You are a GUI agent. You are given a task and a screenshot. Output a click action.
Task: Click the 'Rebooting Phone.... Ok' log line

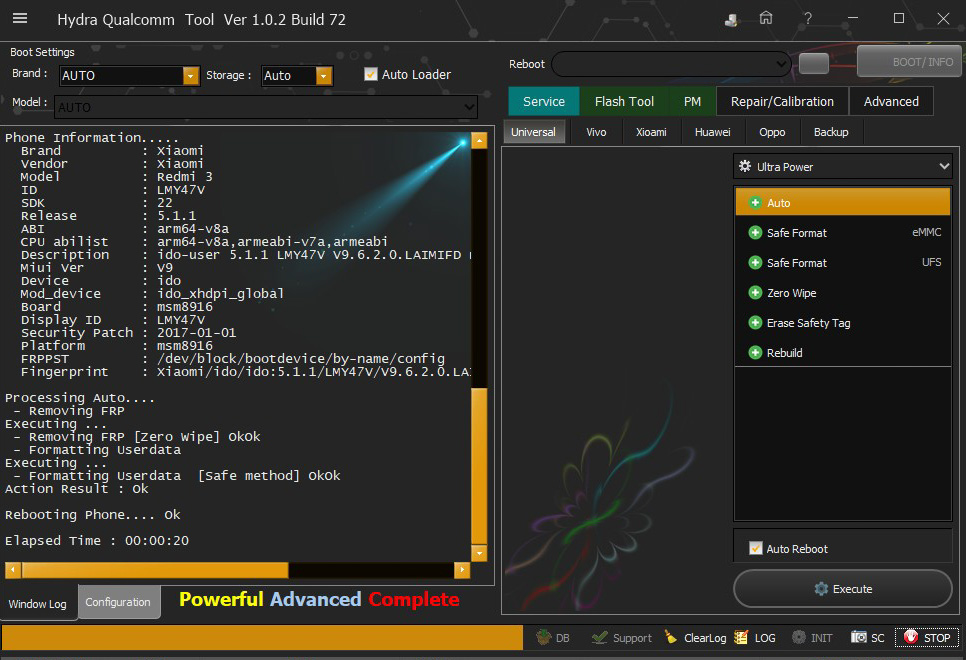click(92, 515)
